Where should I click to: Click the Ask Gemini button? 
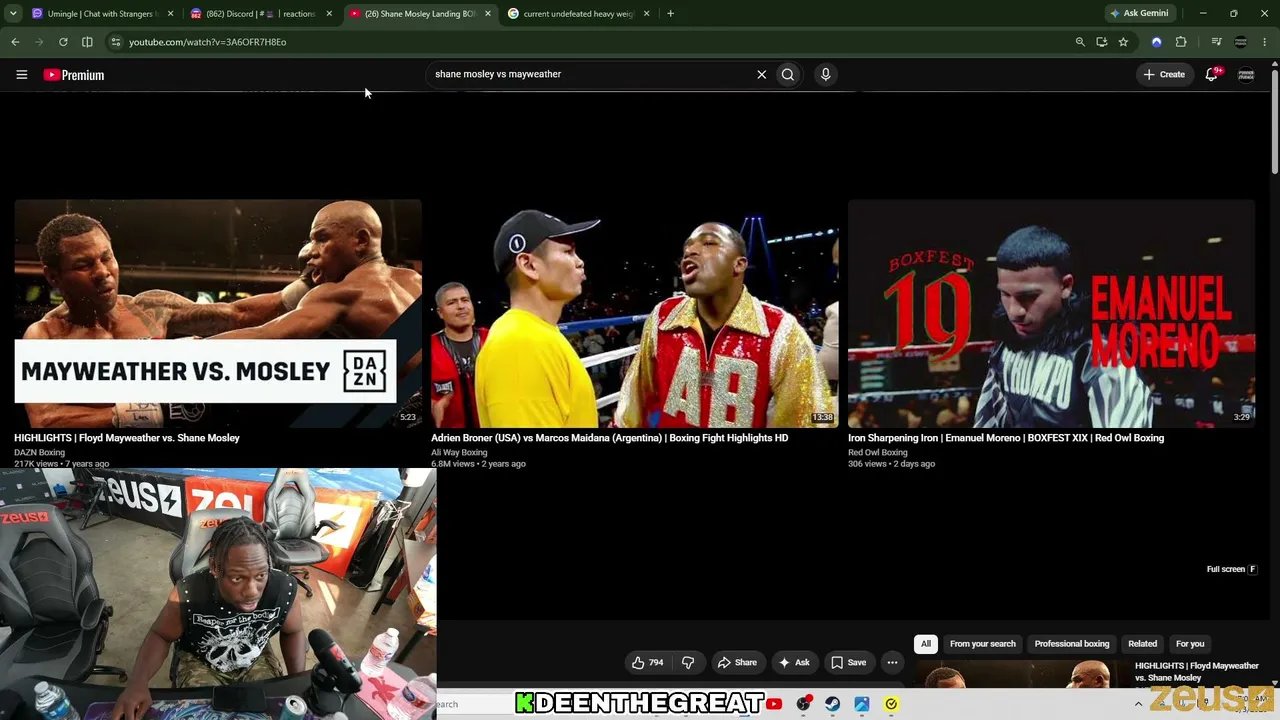pyautogui.click(x=1138, y=14)
